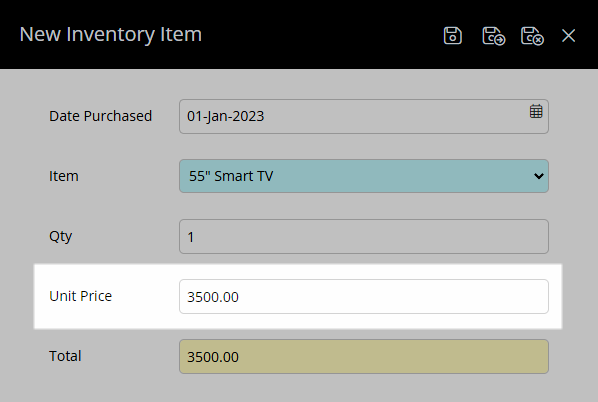The image size is (598, 402).
Task: Close the New Inventory Item dialog
Action: pyautogui.click(x=568, y=36)
